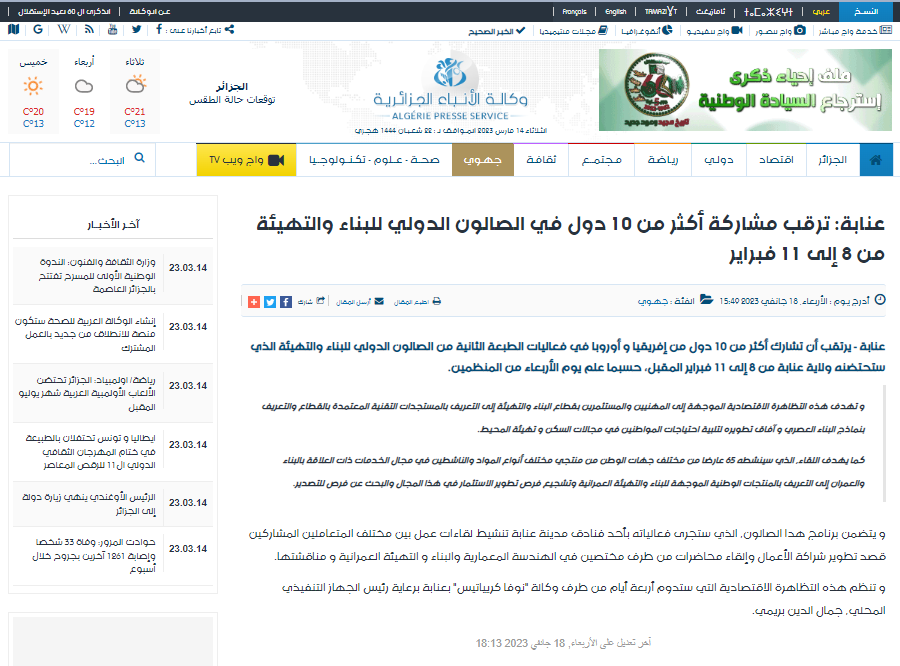Switch to TAMAZIƔT Latin-script language
The width and height of the screenshot is (900, 666).
coord(661,11)
